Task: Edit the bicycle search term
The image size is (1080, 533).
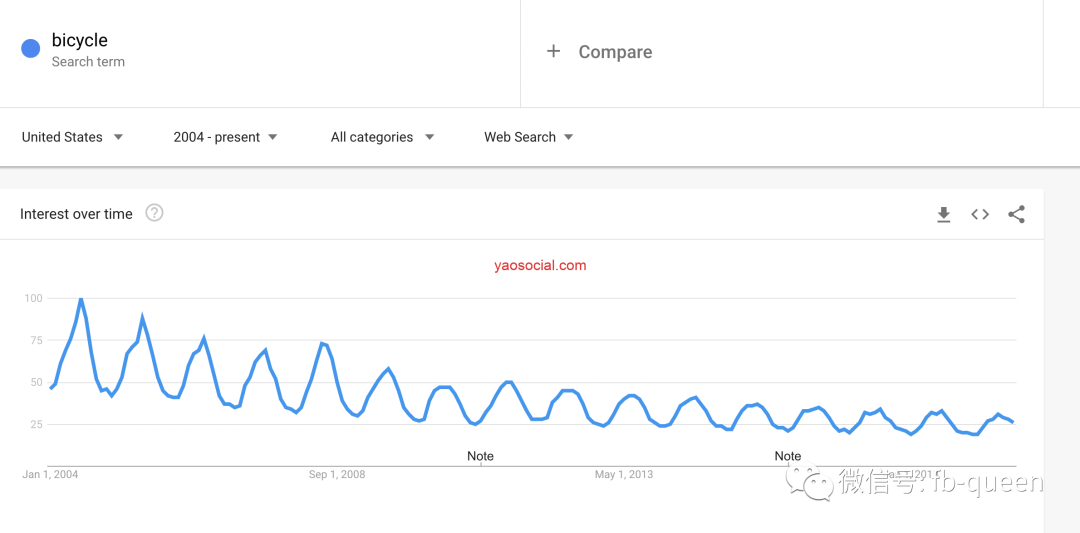Action: pyautogui.click(x=80, y=41)
